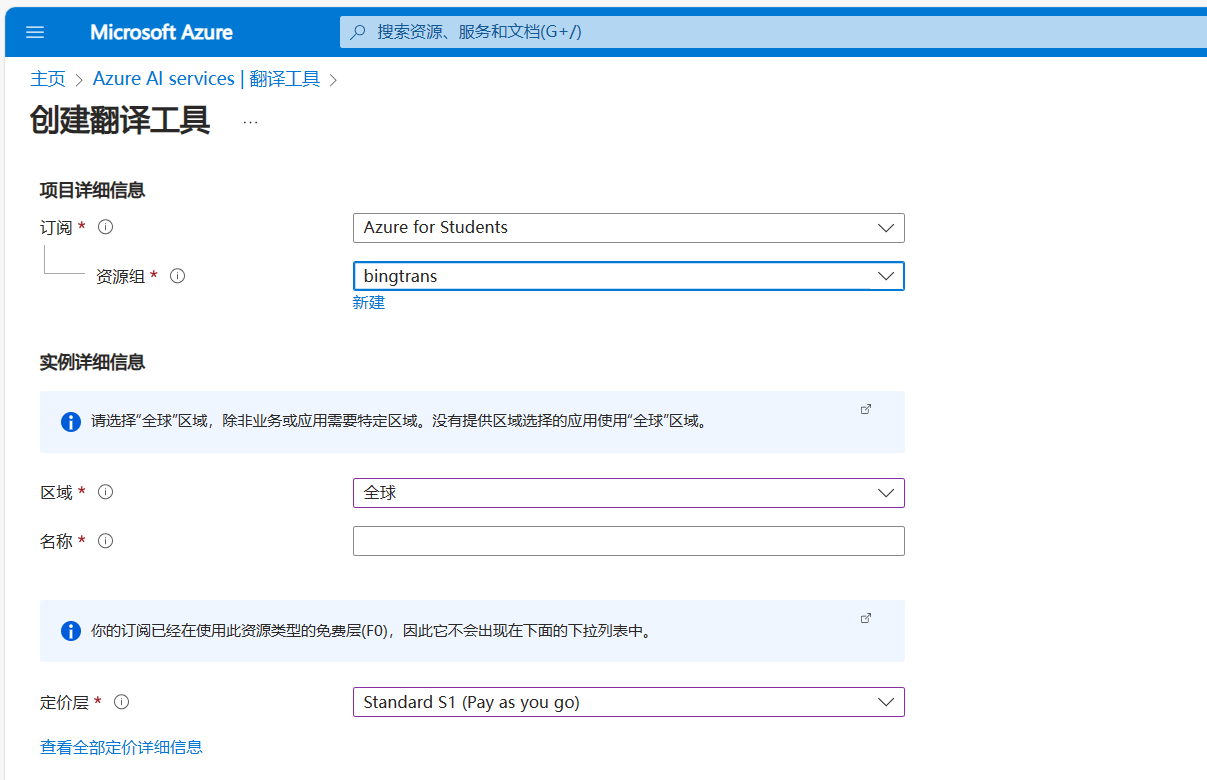Click the 名称 info icon
Image resolution: width=1207 pixels, height=780 pixels.
pyautogui.click(x=105, y=540)
